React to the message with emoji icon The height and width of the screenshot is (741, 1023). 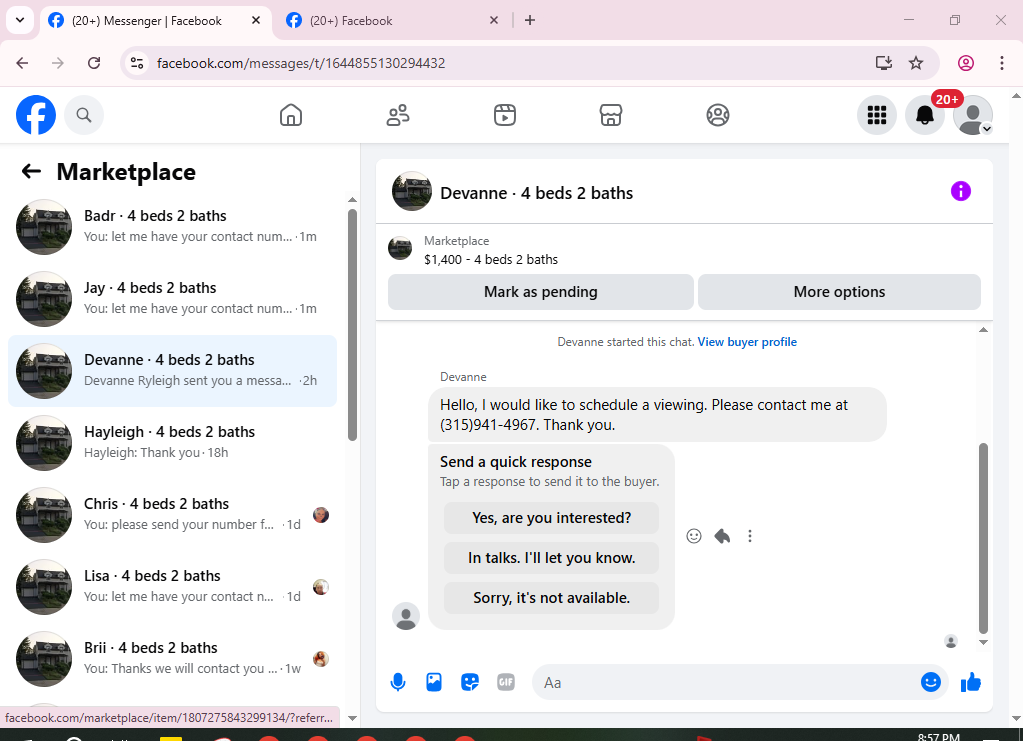coord(694,536)
